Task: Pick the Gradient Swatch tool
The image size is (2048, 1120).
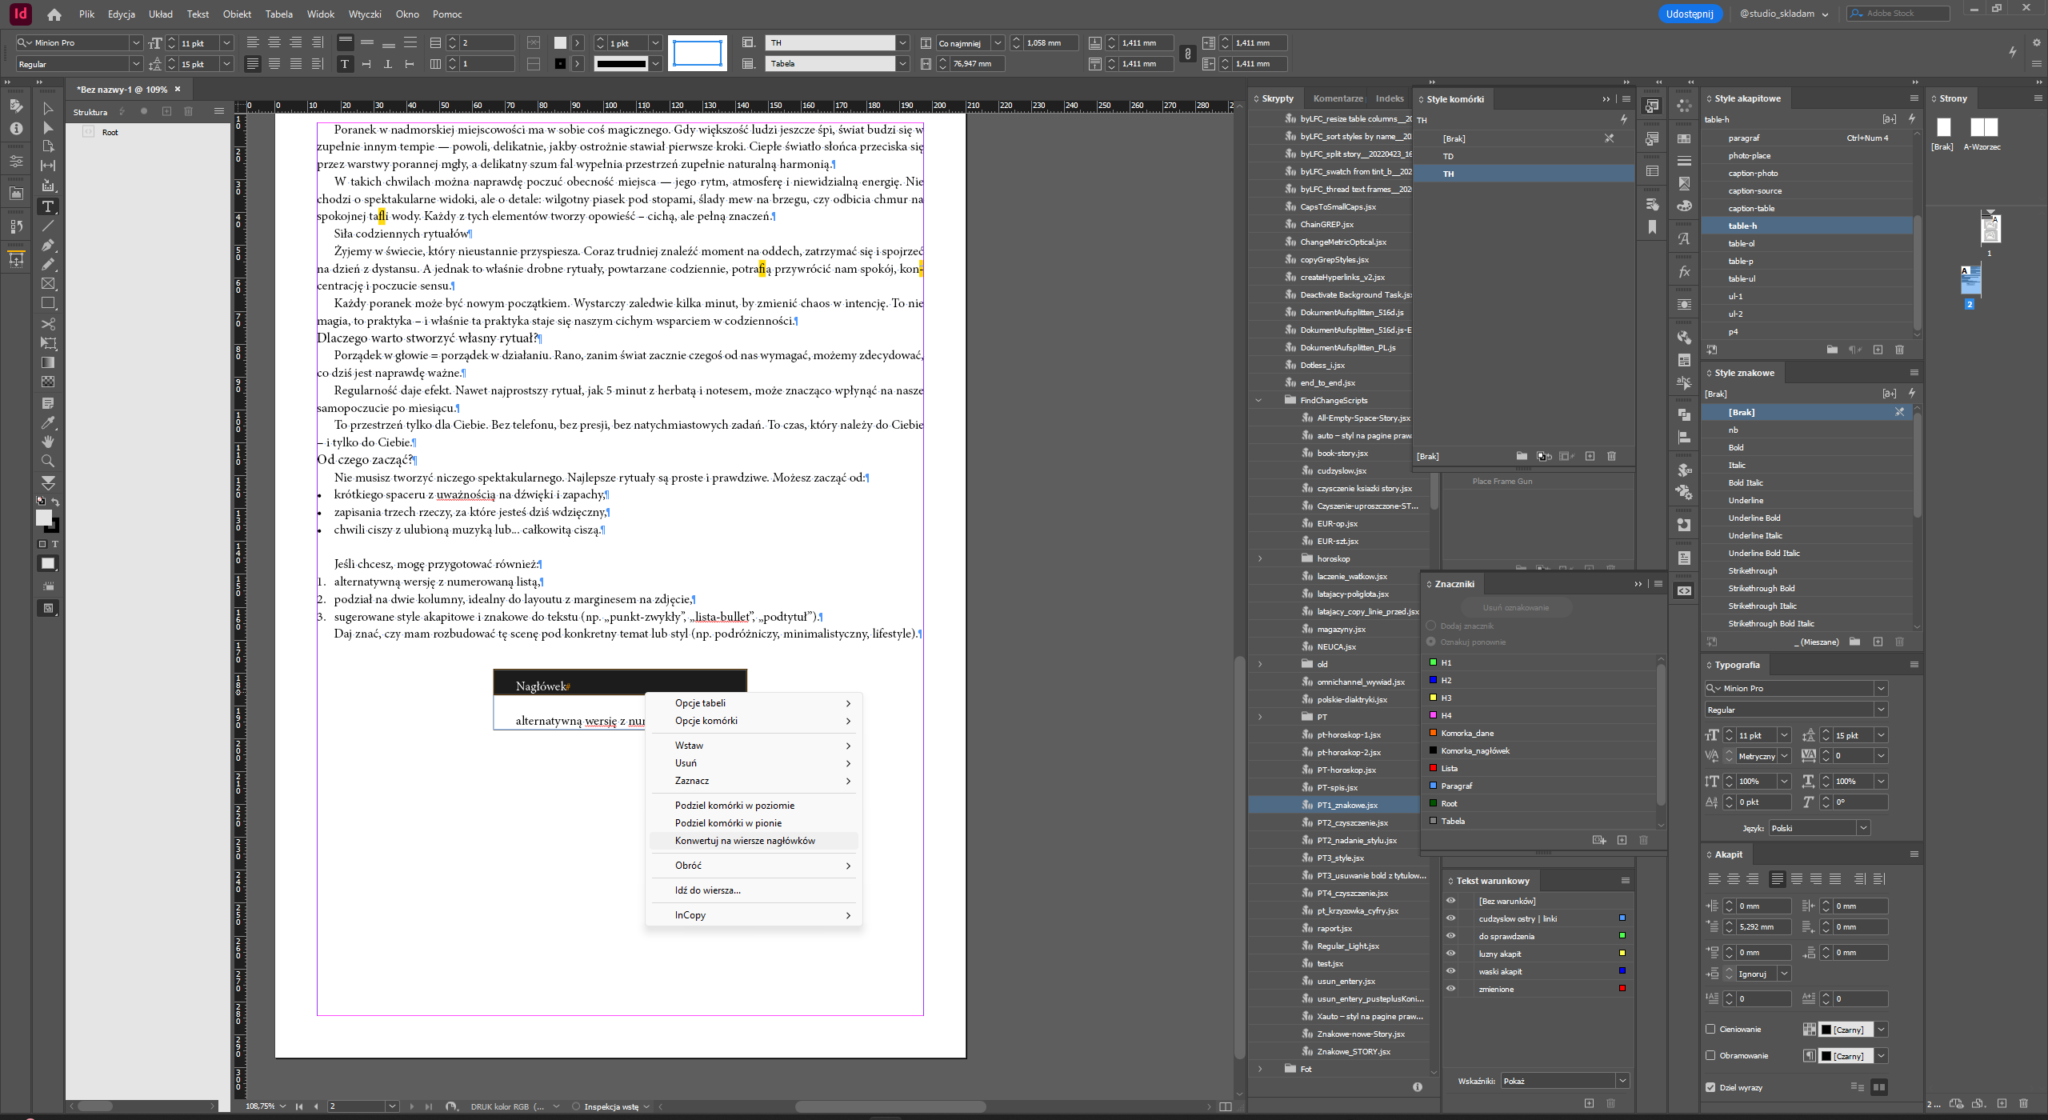Action: [47, 363]
